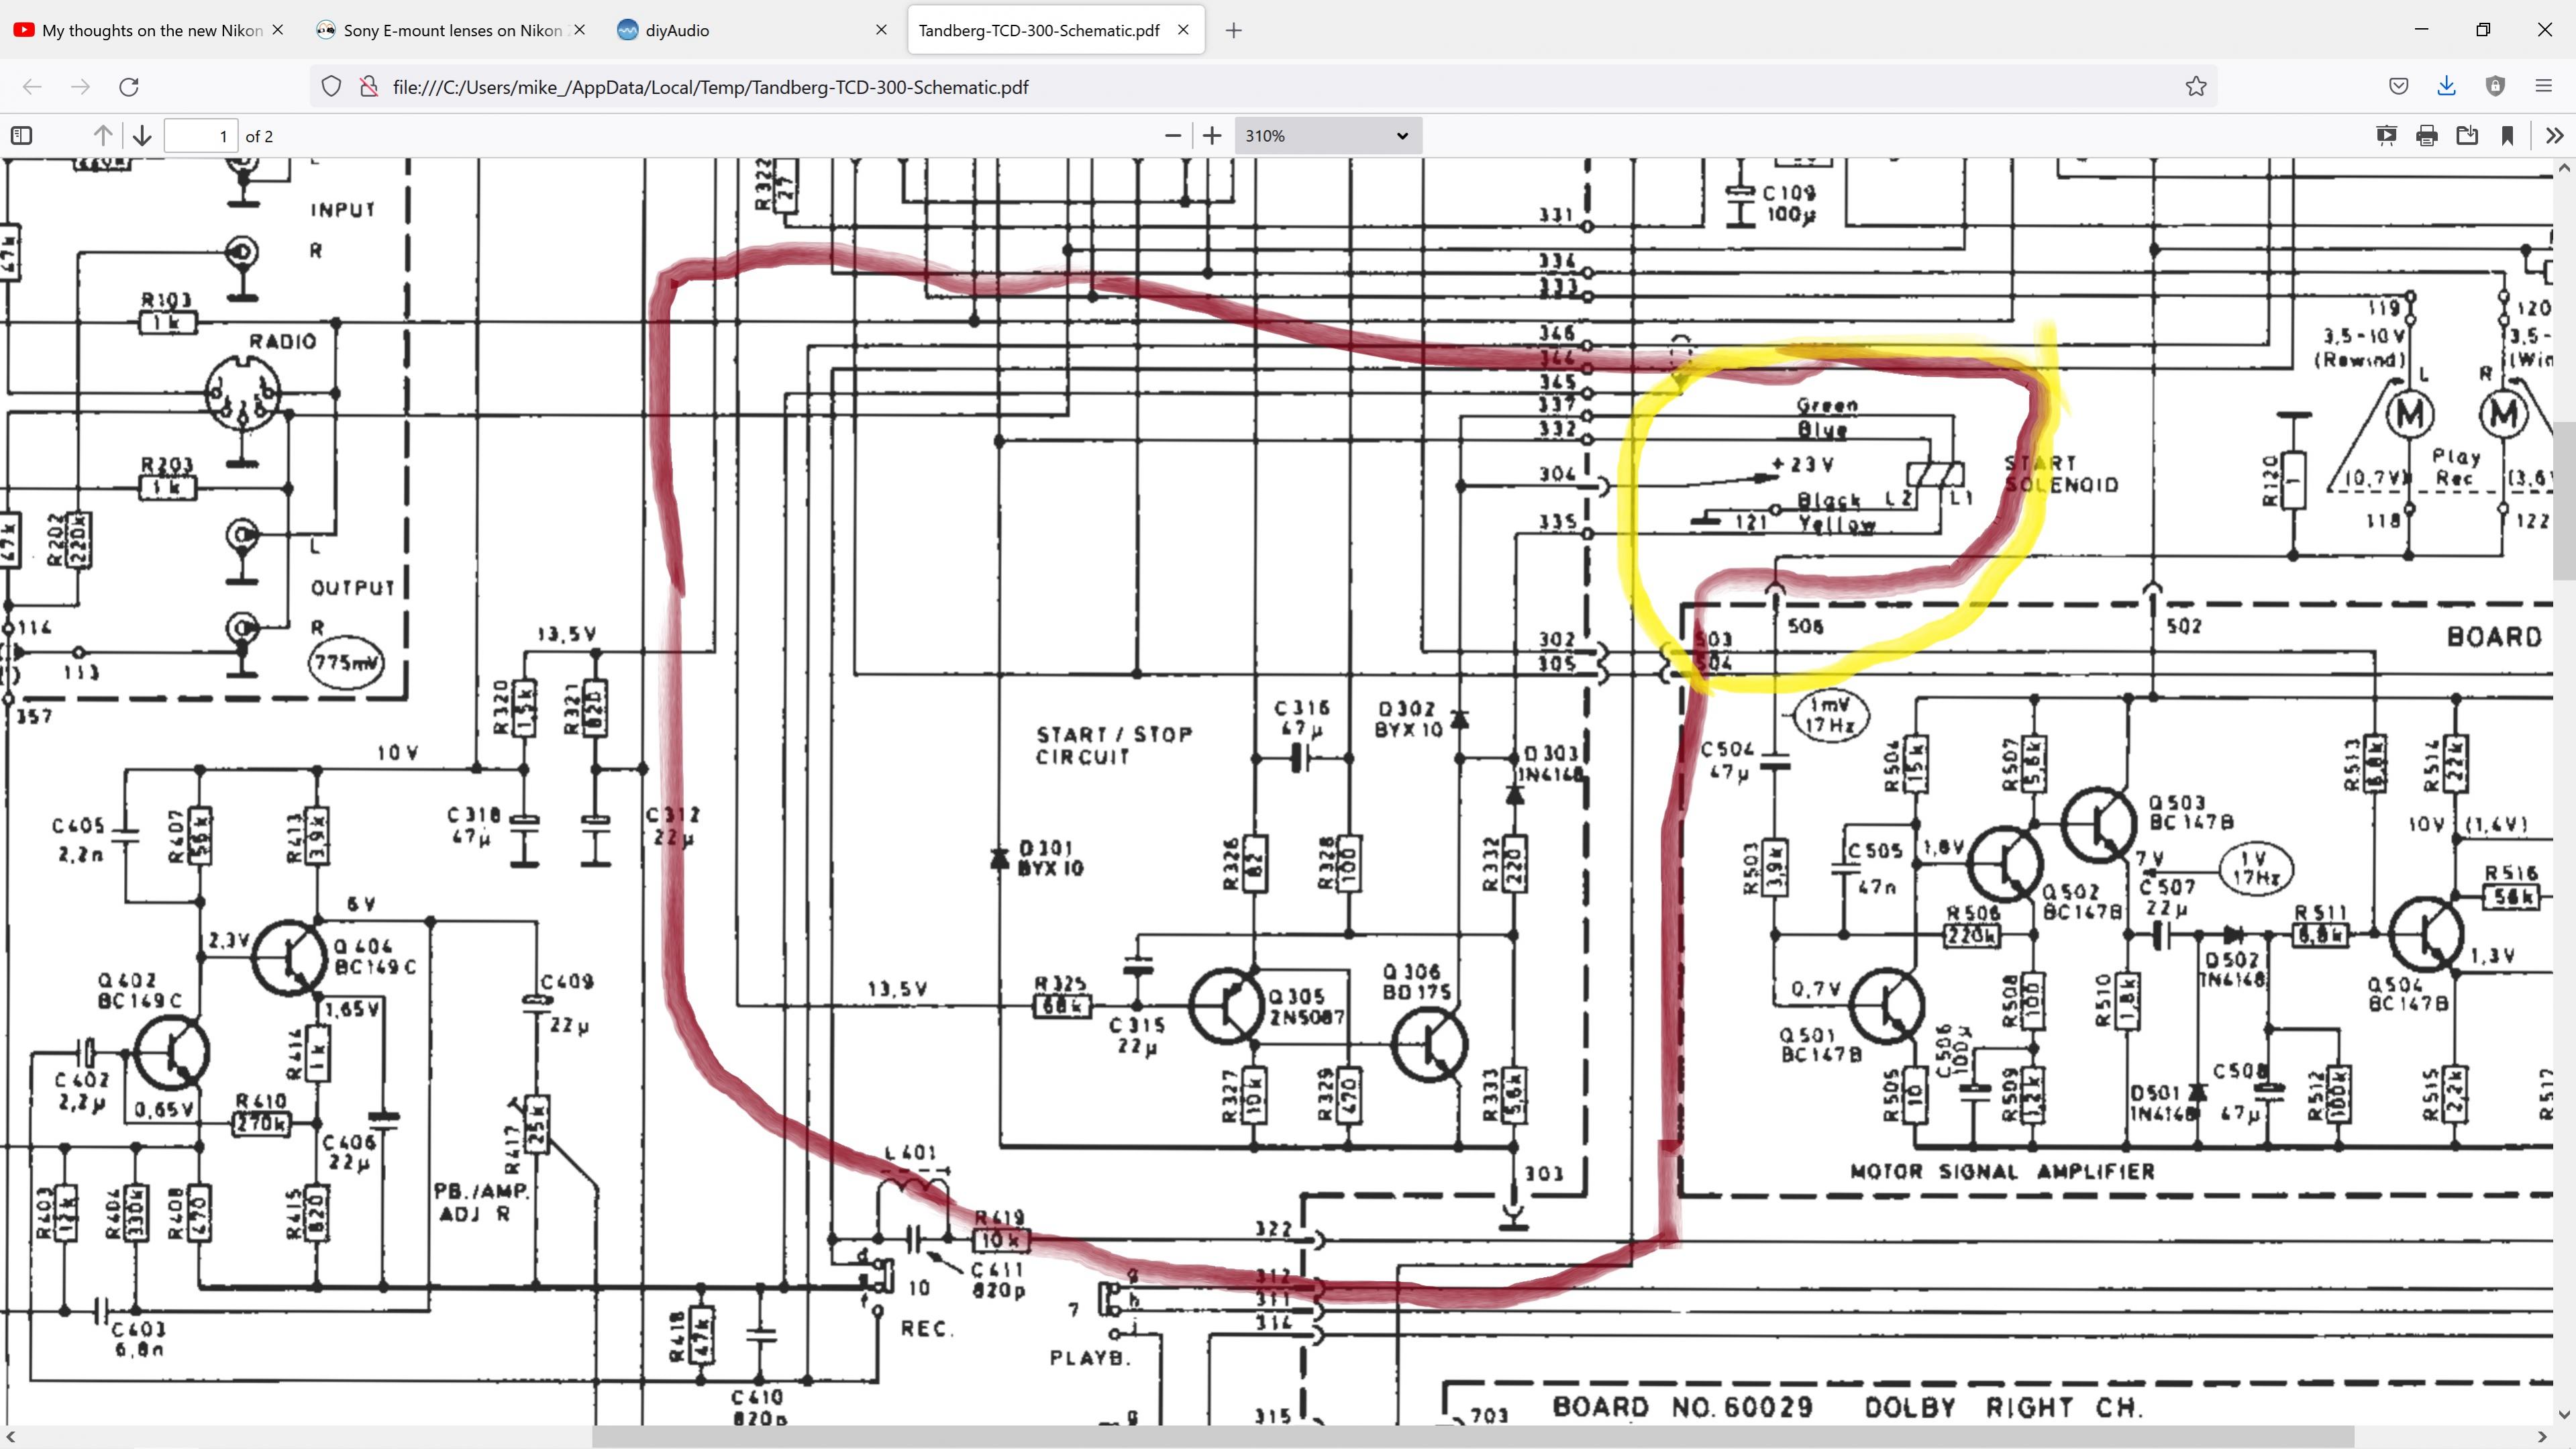Toggle the PDF sidebar panel
This screenshot has height=1449, width=2576.
click(22, 136)
